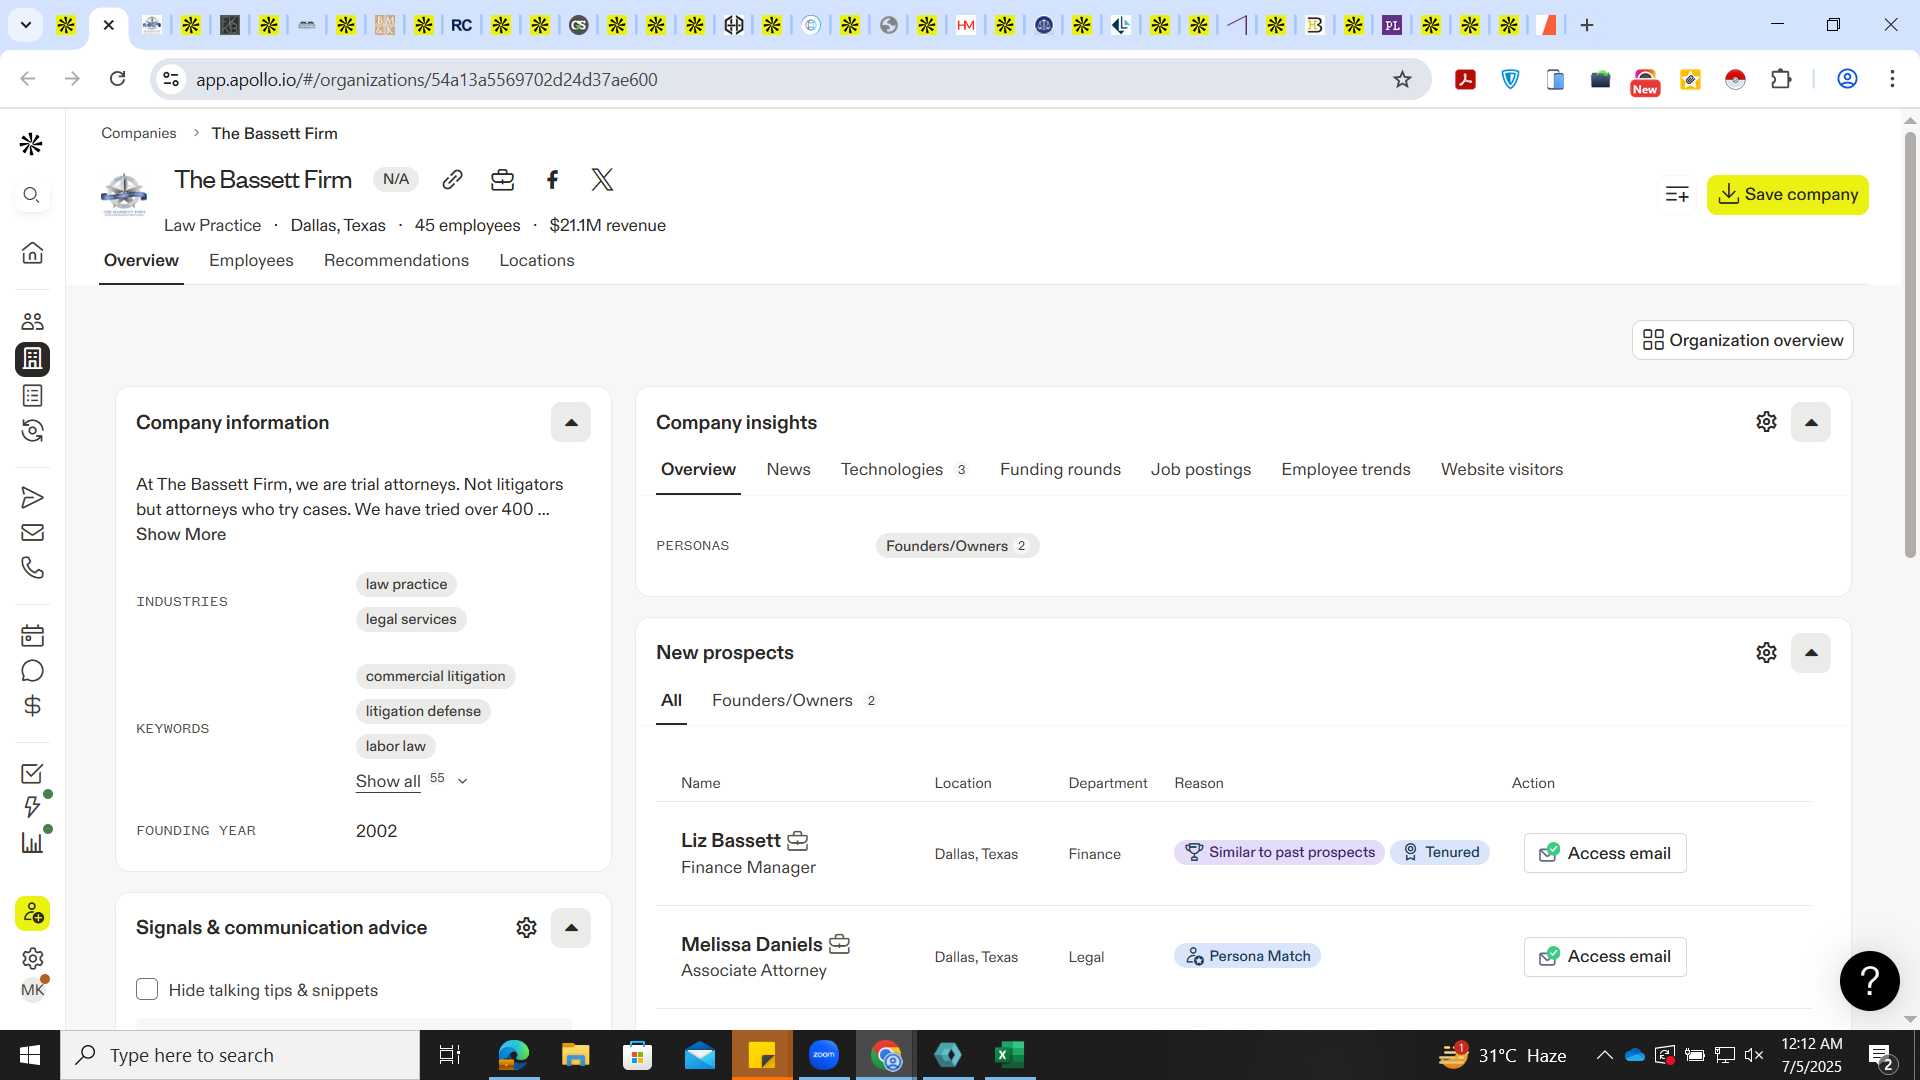The image size is (1920, 1080).
Task: Open Signals & communication advice settings gear
Action: 526,928
